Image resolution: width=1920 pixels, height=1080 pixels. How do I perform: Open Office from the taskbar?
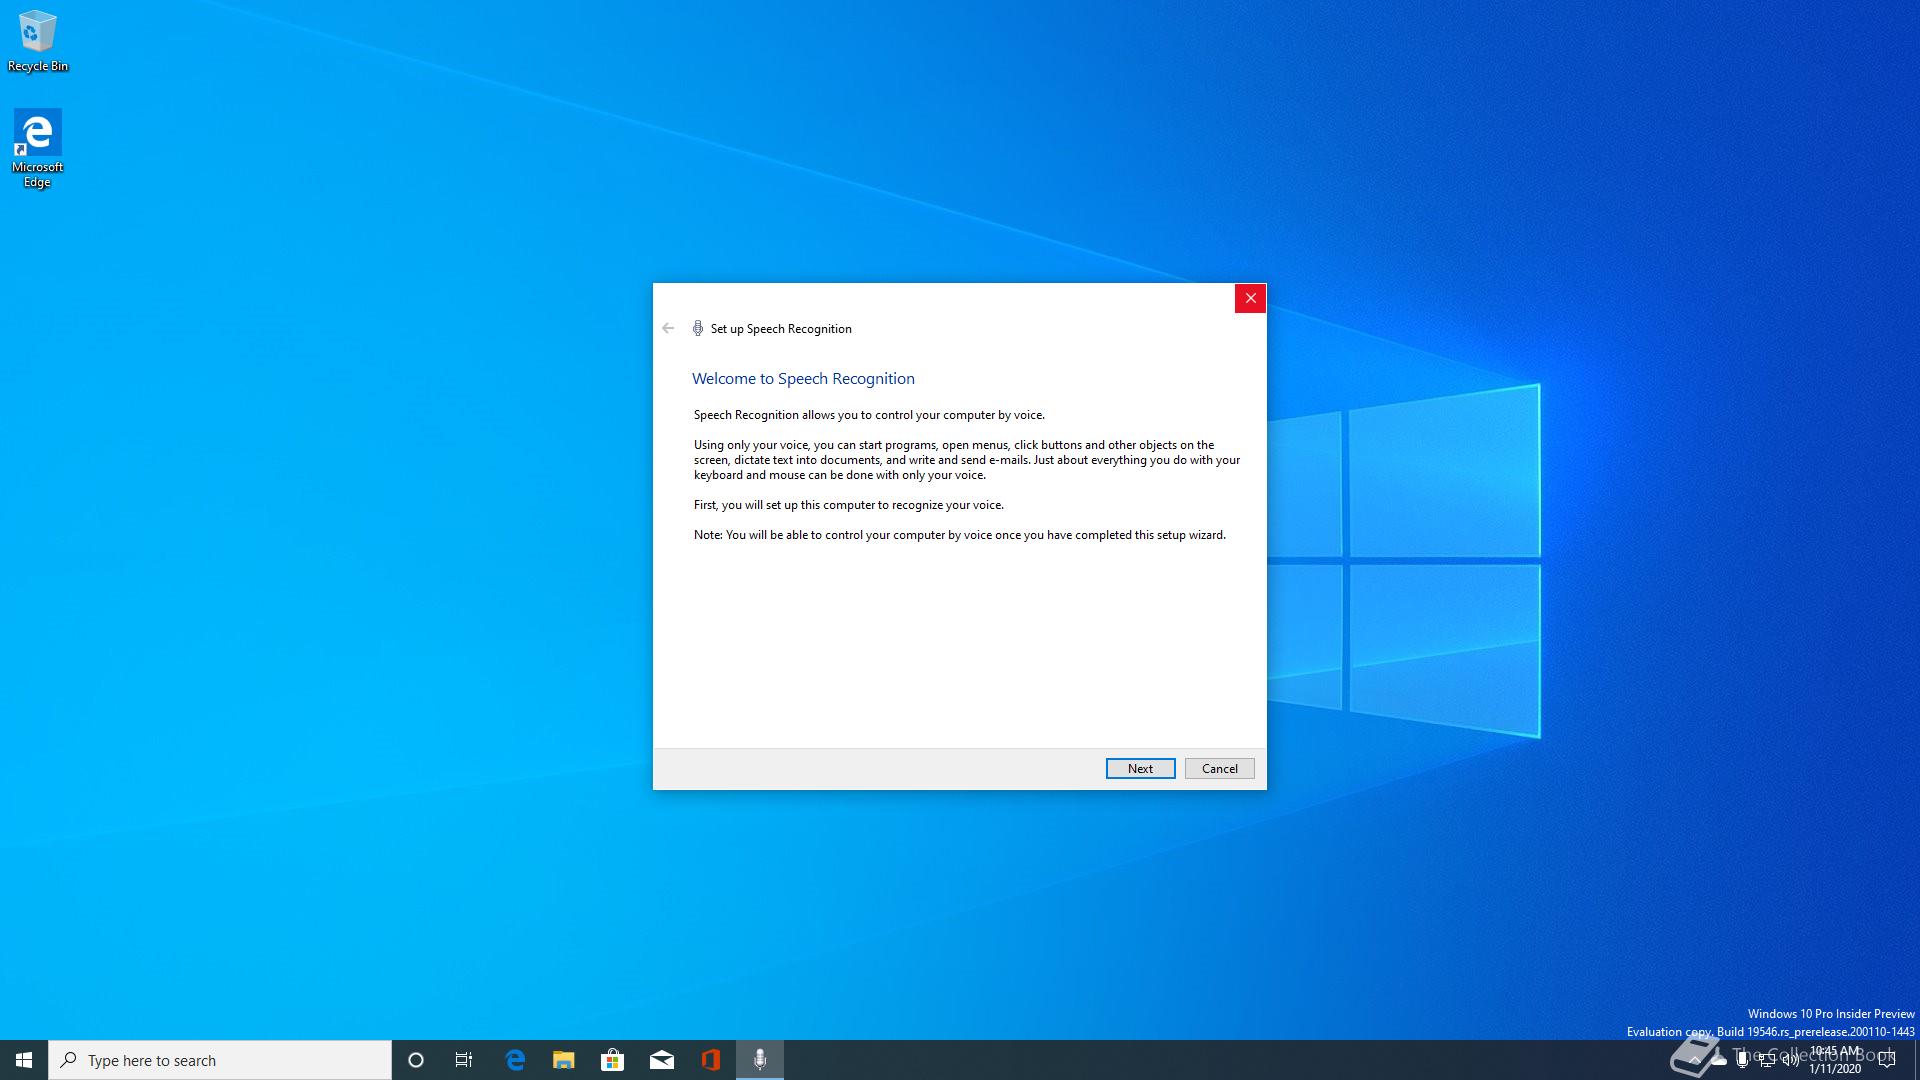coord(710,1060)
